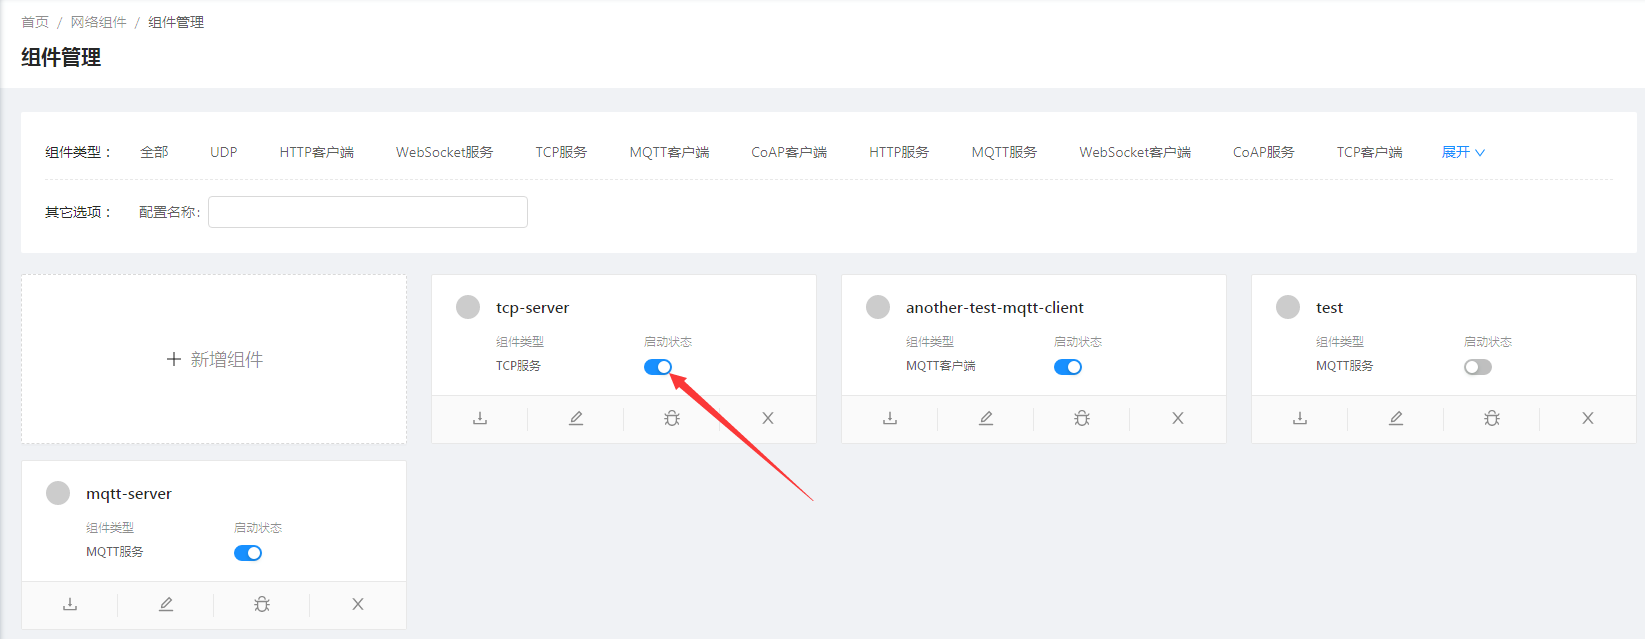This screenshot has width=1645, height=639.
Task: Go to 首页 breadcrumb link
Action: pyautogui.click(x=35, y=22)
